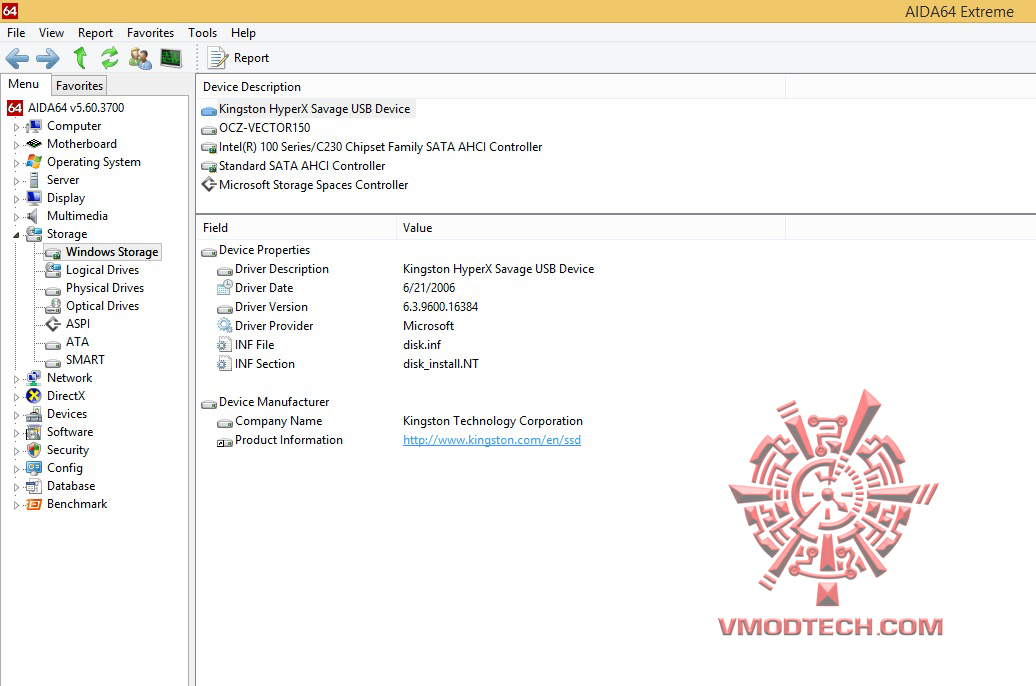Expand the Display tree node

17,198
